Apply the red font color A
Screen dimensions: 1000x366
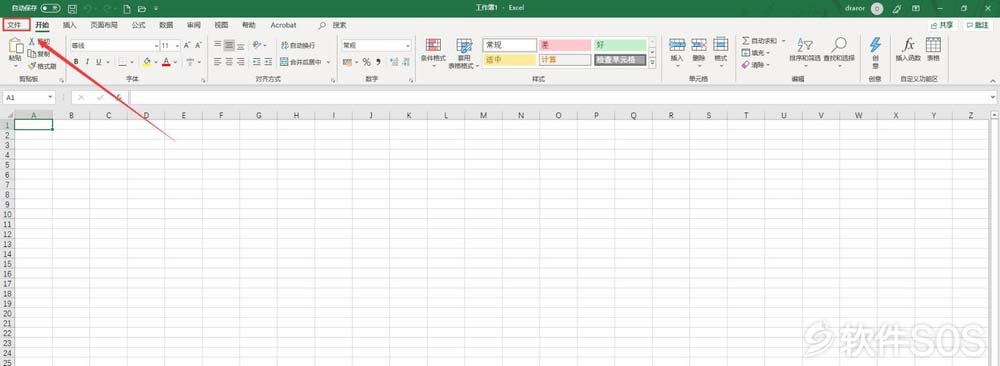coord(166,62)
